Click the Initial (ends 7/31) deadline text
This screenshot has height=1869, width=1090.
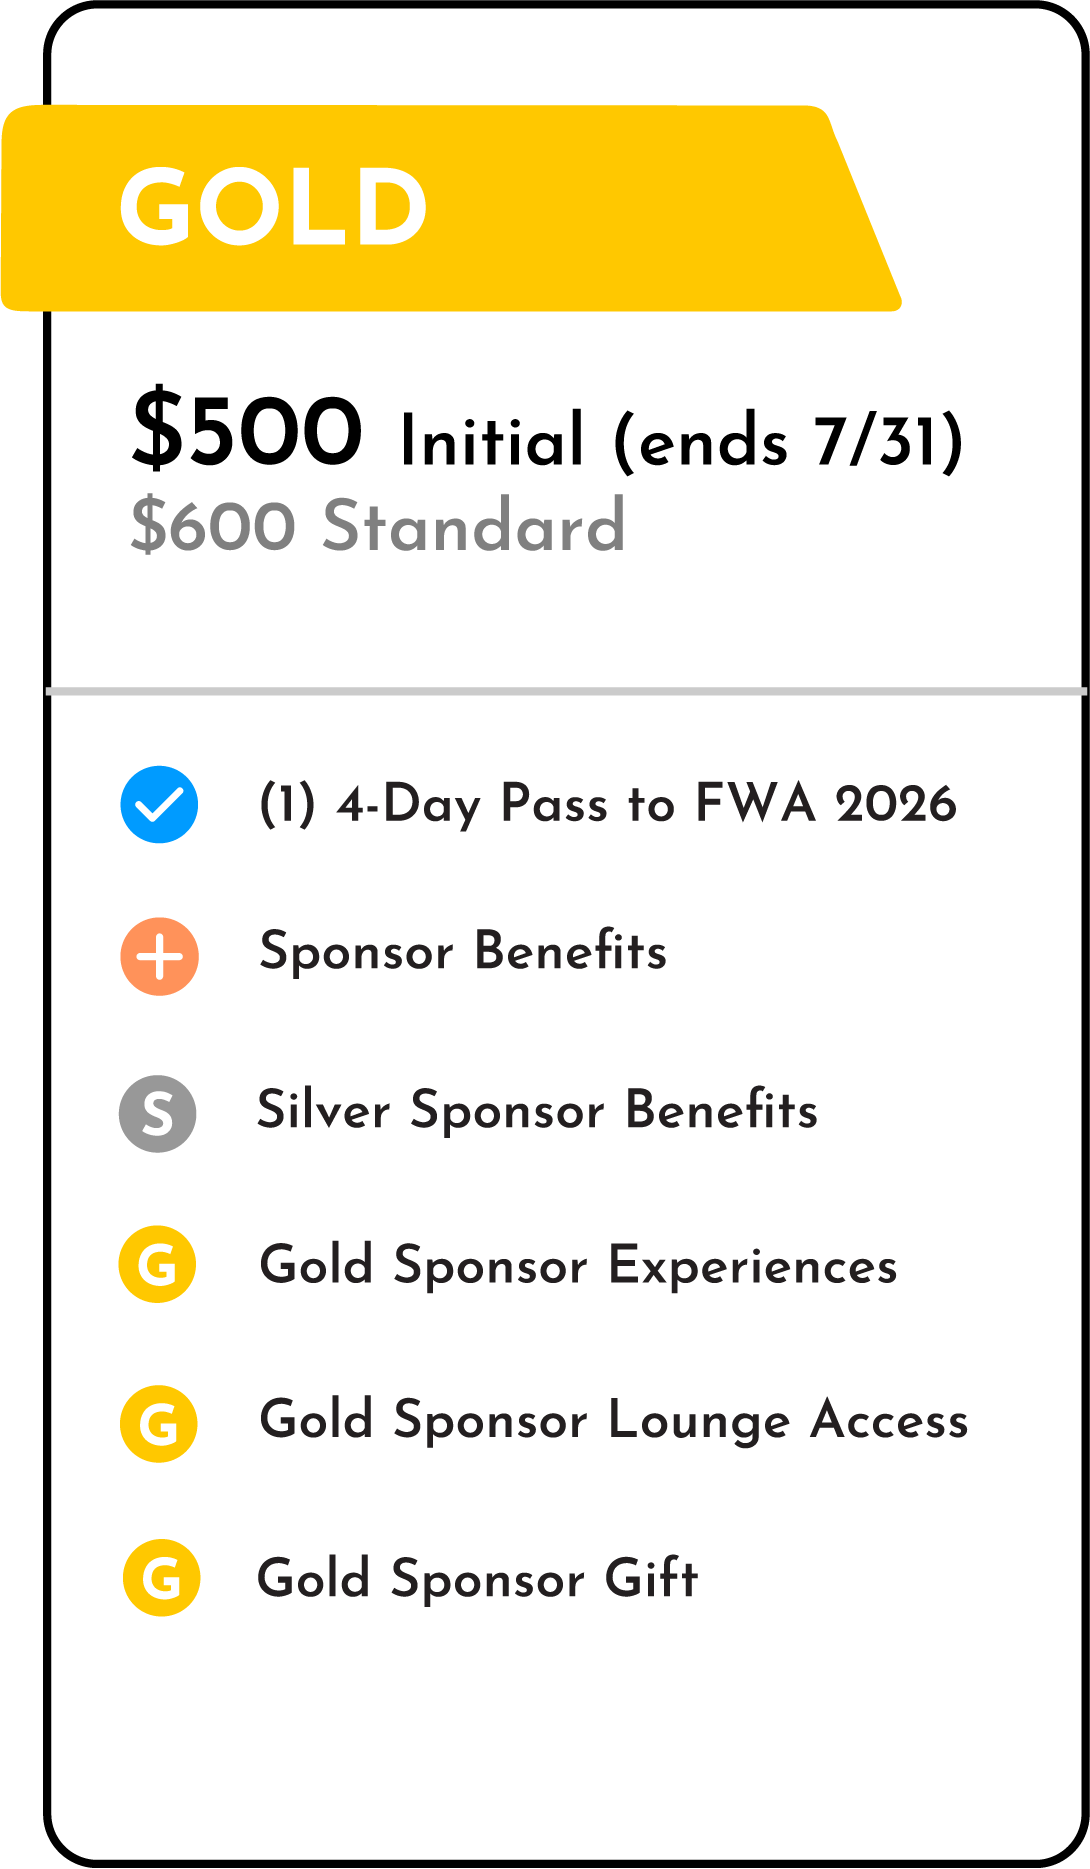pyautogui.click(x=681, y=441)
